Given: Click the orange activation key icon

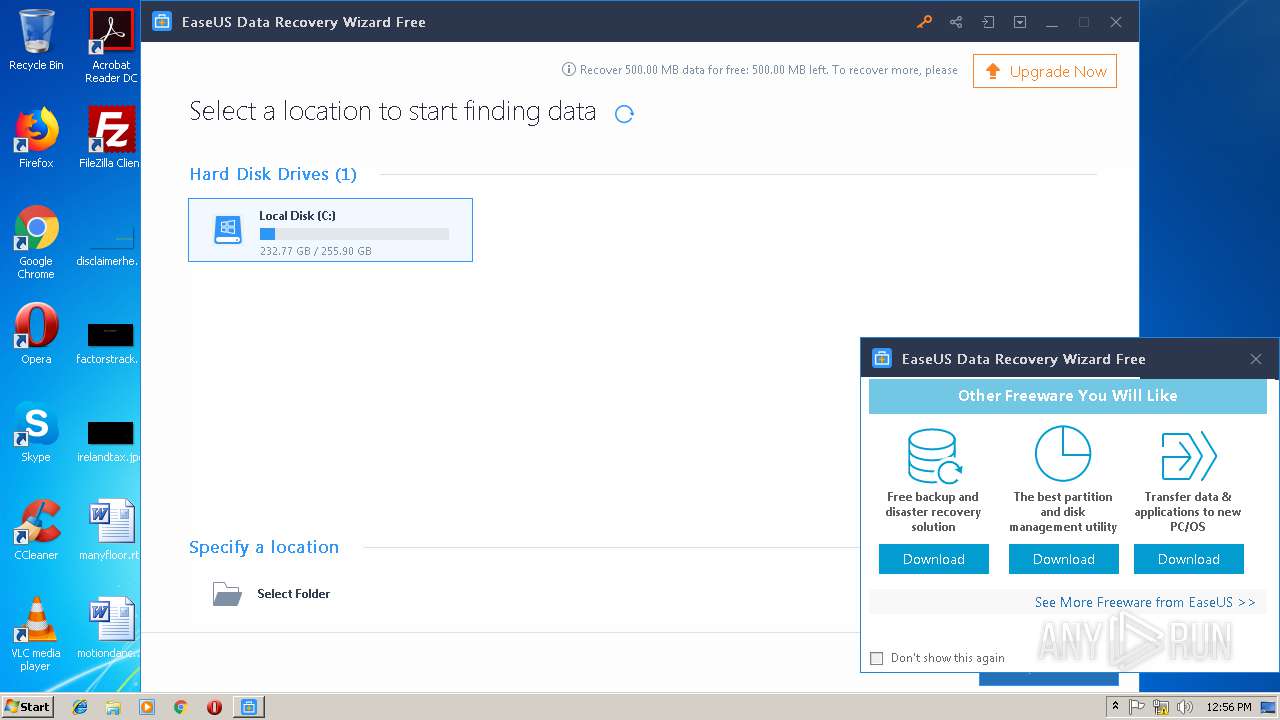Looking at the screenshot, I should coord(924,22).
